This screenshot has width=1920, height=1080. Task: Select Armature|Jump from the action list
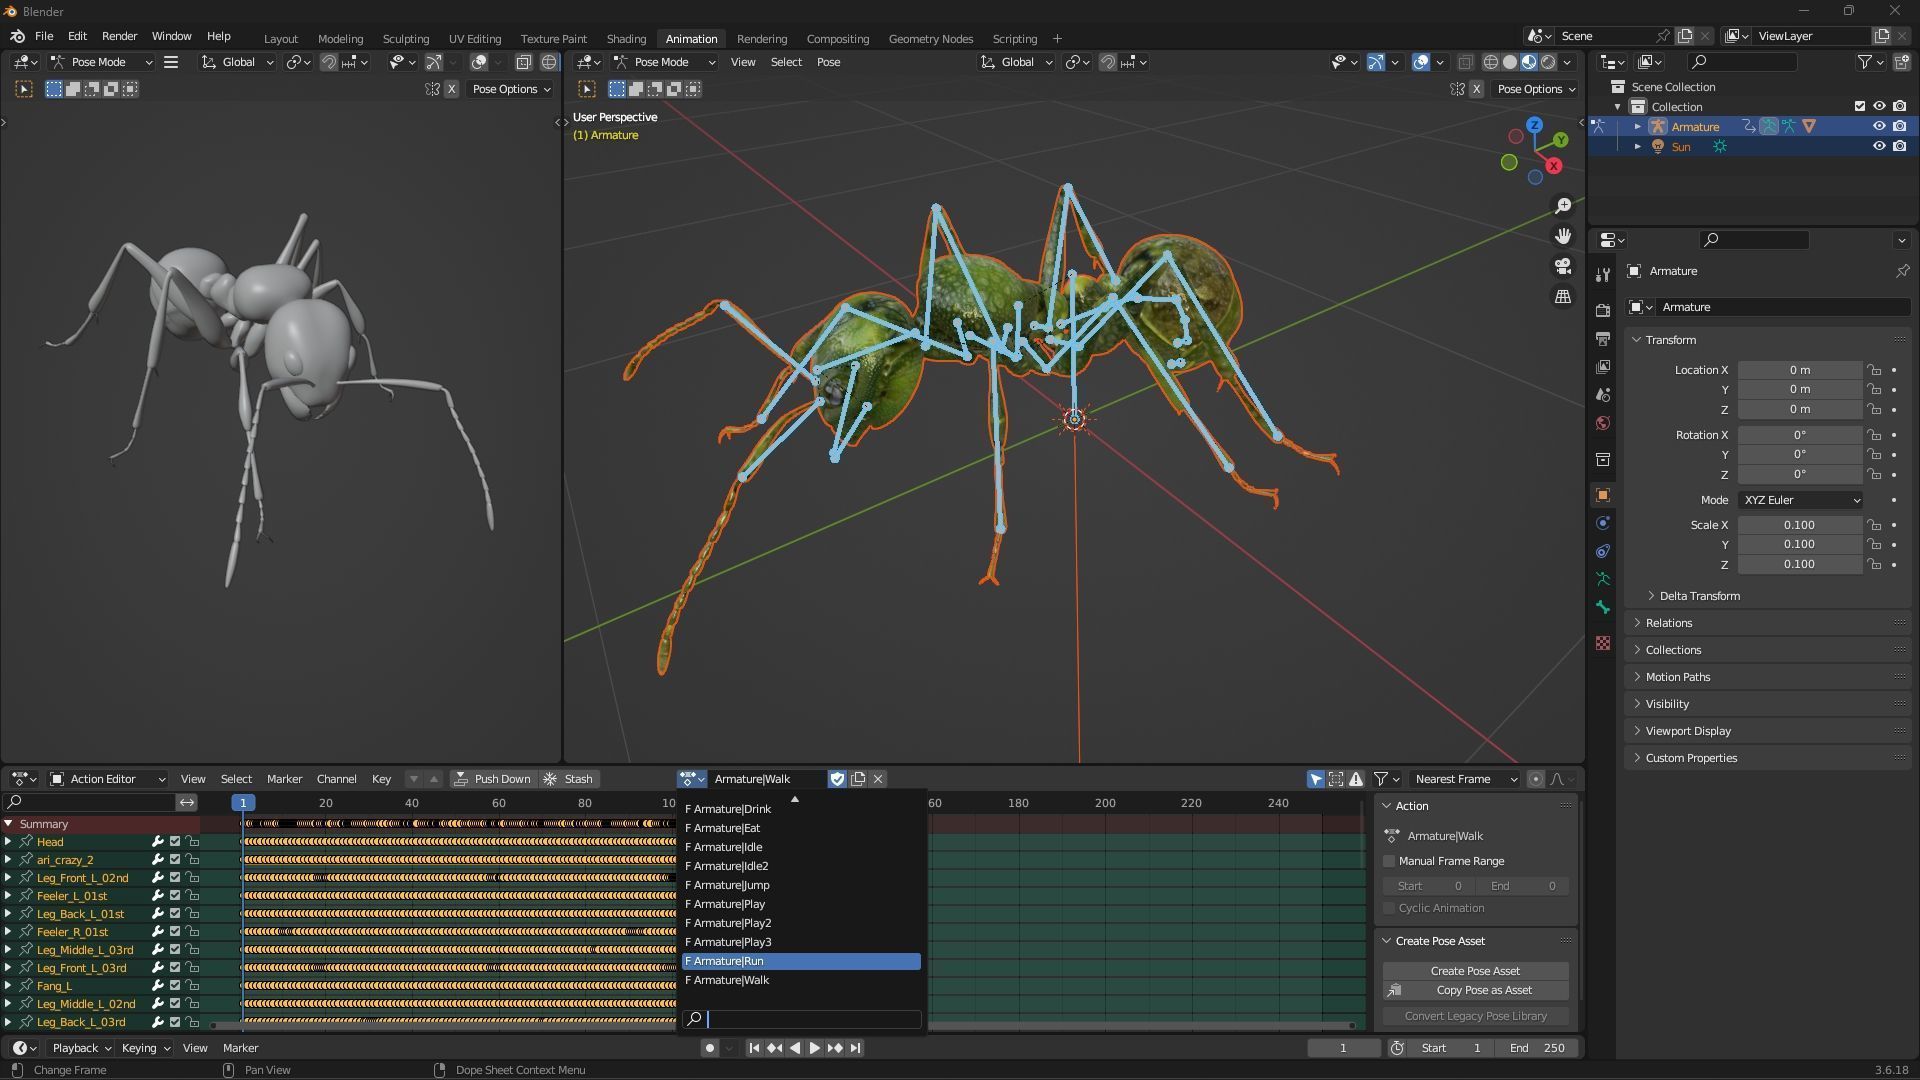tap(801, 885)
